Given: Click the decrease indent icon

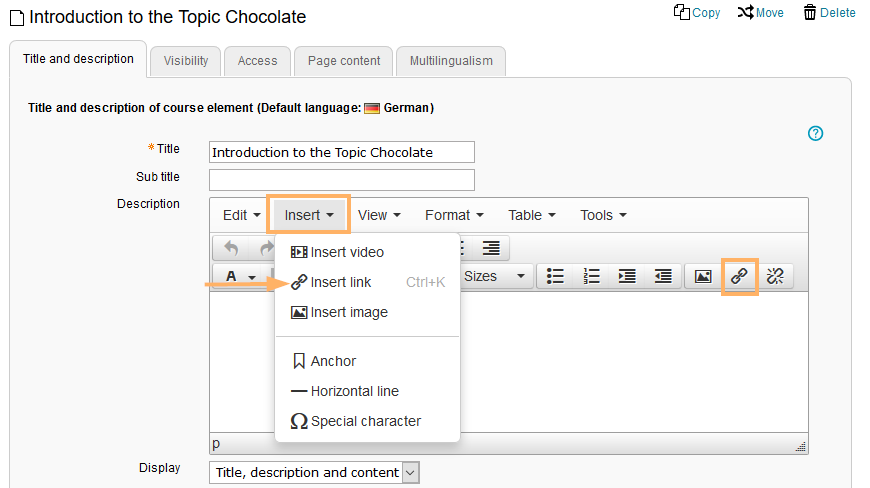Looking at the screenshot, I should [x=662, y=276].
